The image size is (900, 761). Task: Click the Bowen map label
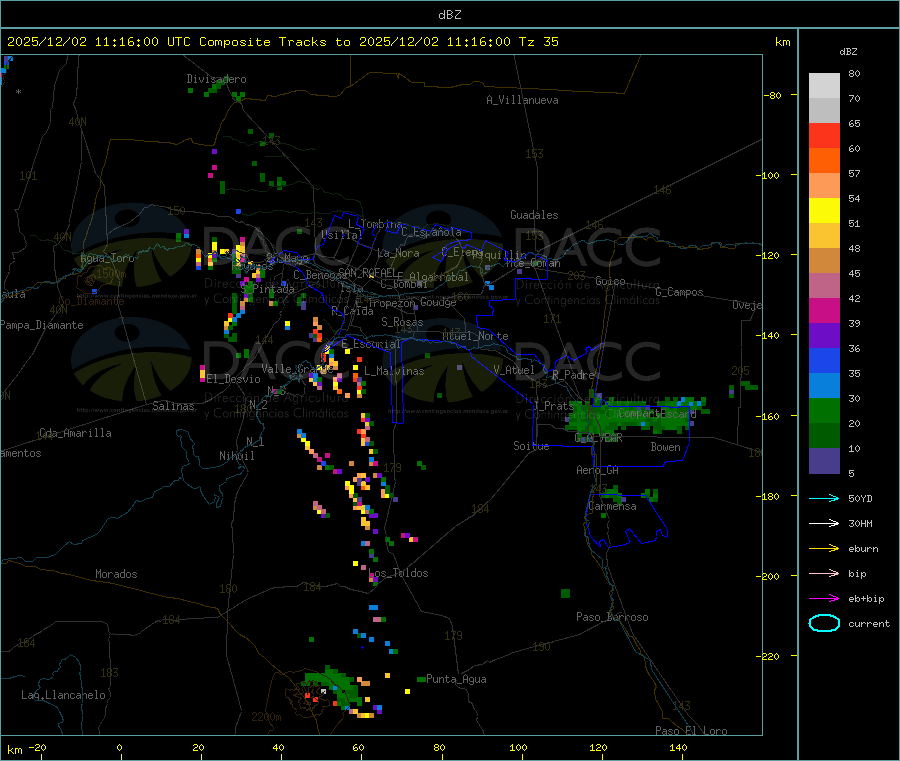tap(666, 447)
